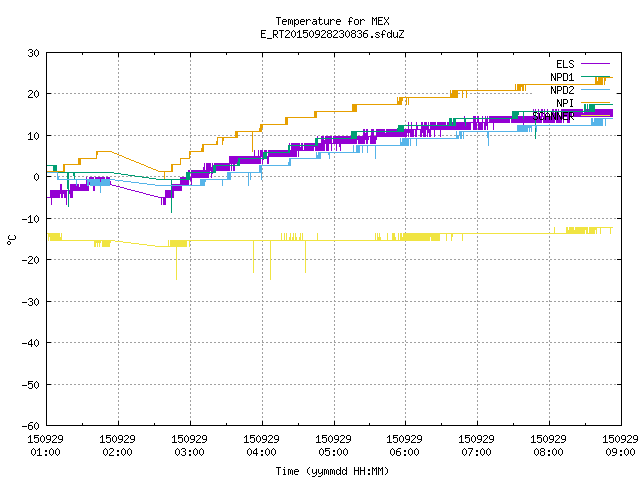Click the y-axis value 30
The image size is (640, 480).
[33, 53]
